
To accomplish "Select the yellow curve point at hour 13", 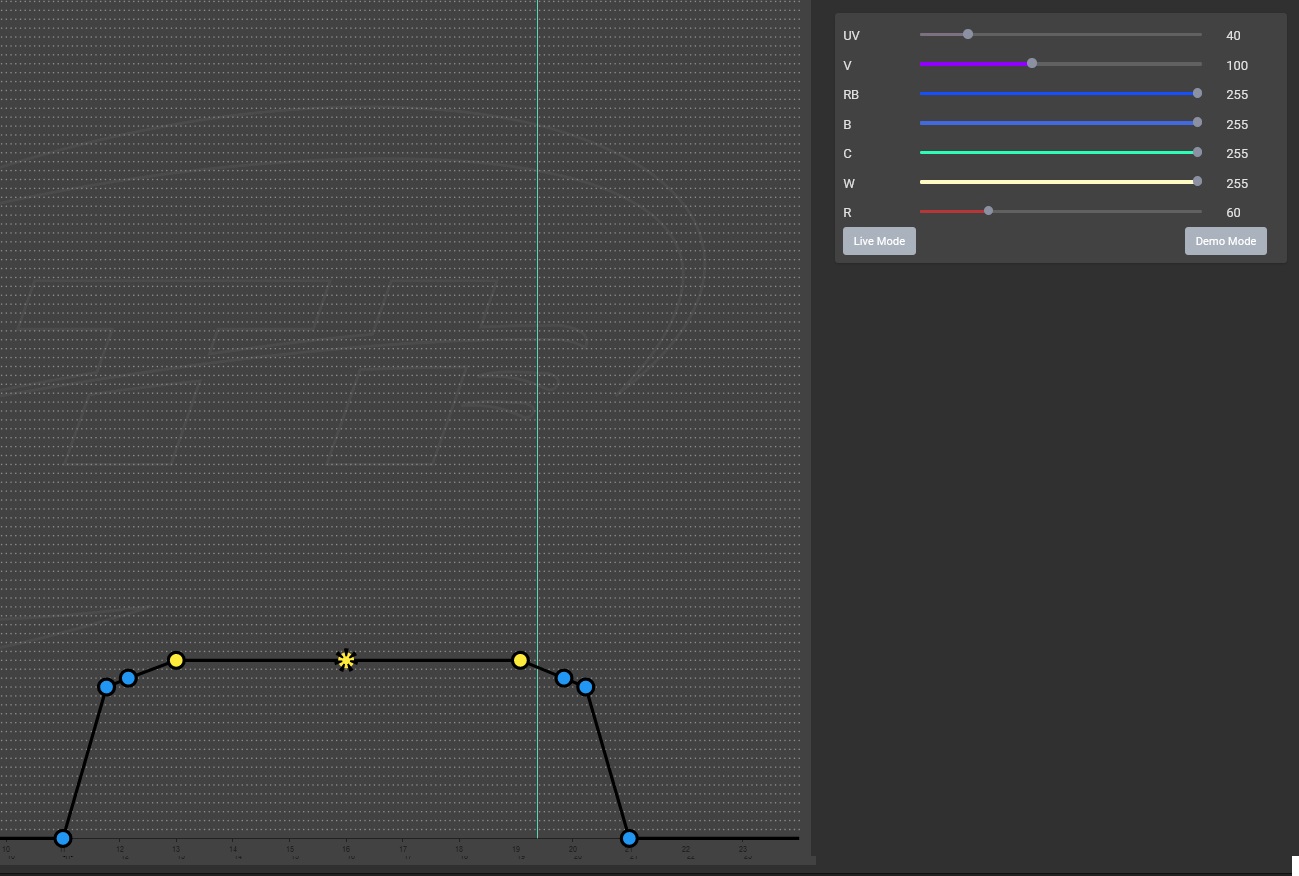I will coord(176,660).
